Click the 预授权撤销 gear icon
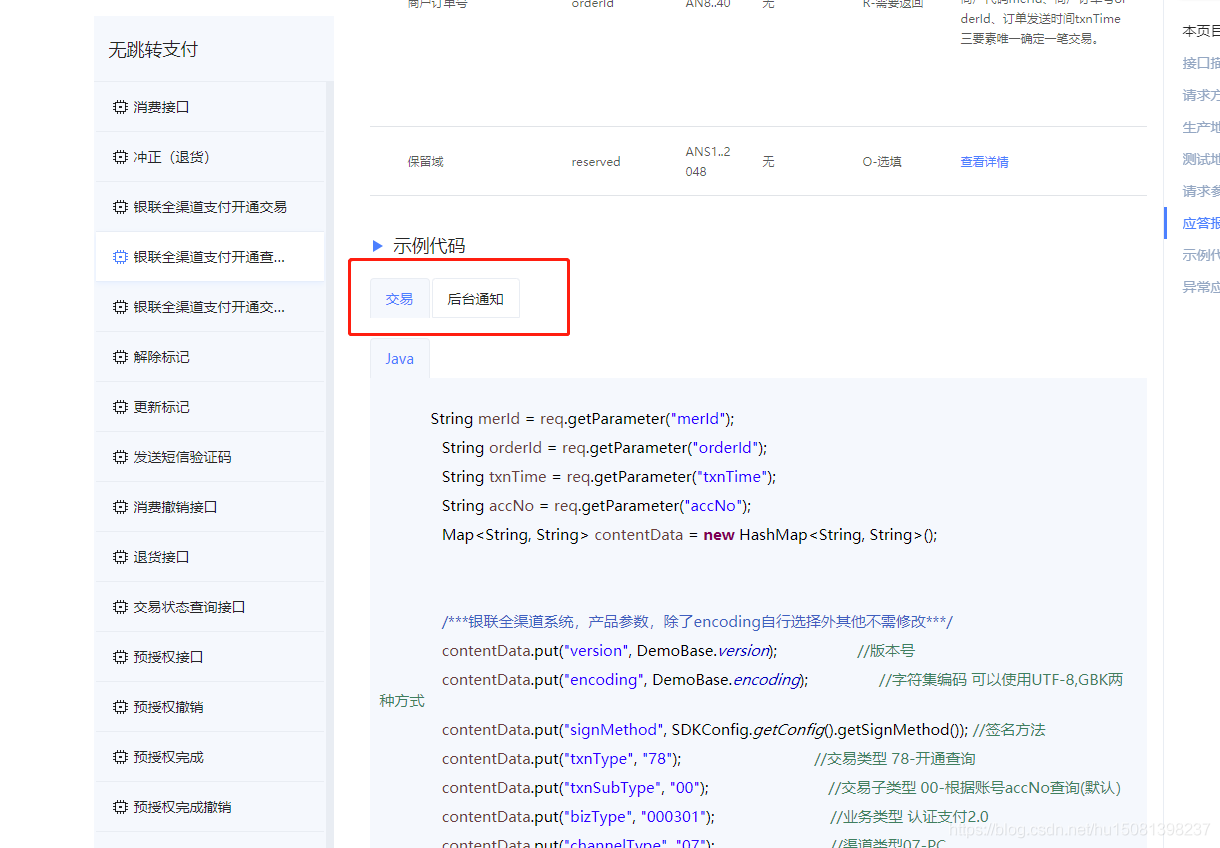This screenshot has width=1220, height=848. click(x=119, y=706)
